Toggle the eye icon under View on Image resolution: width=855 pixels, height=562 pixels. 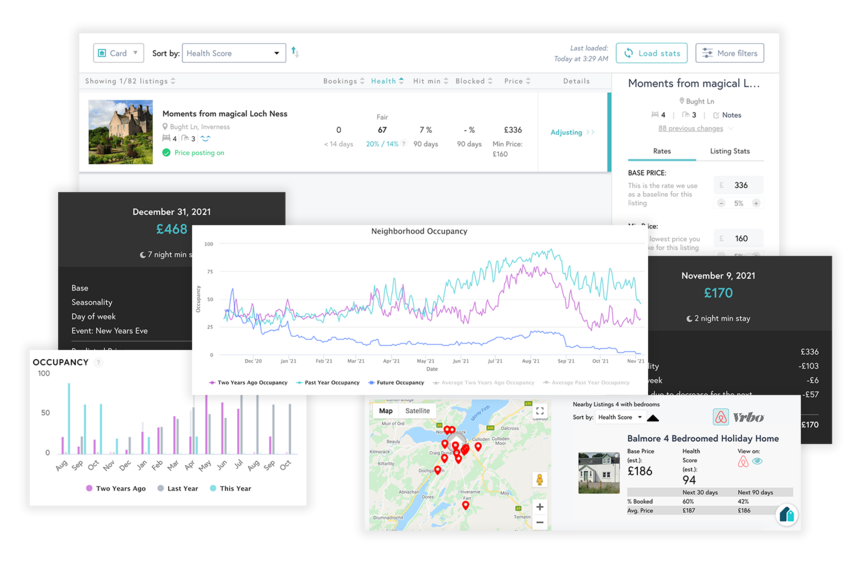pos(757,462)
